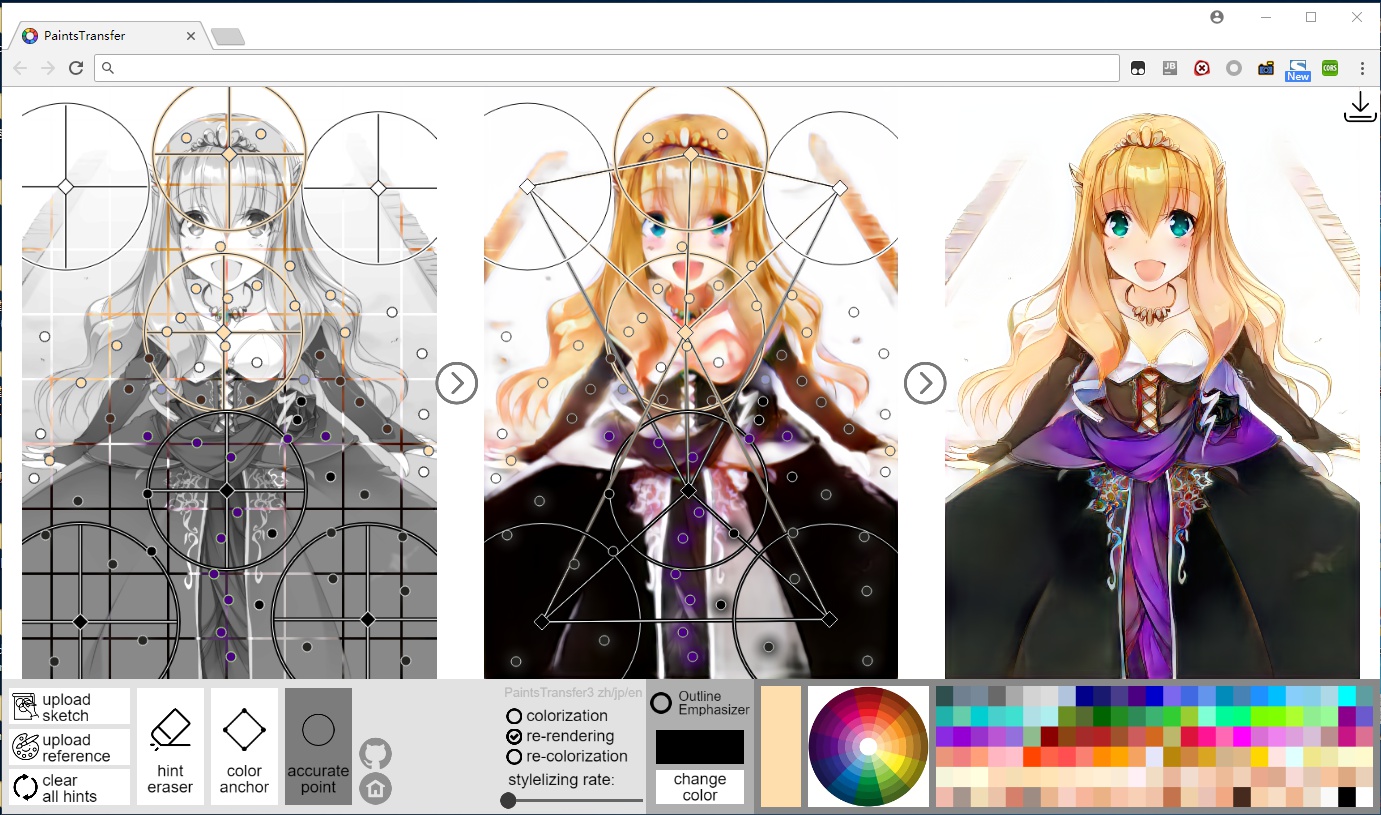Close the PaintsTransfer tab

191,36
